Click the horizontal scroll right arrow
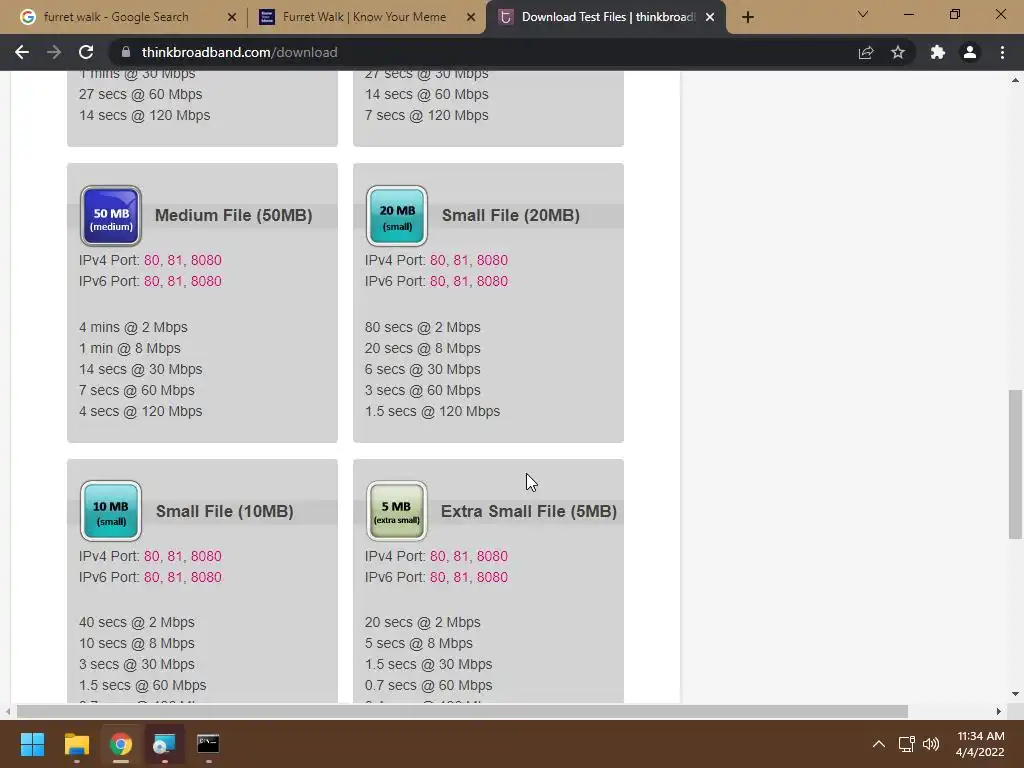 999,711
